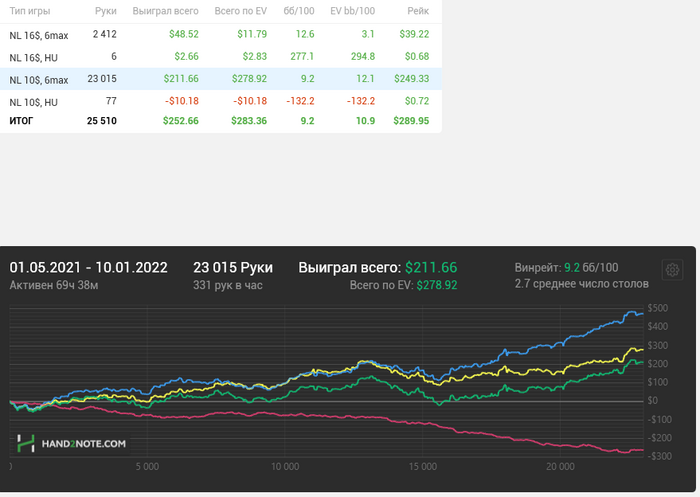Click the Рейк column header

pos(419,10)
